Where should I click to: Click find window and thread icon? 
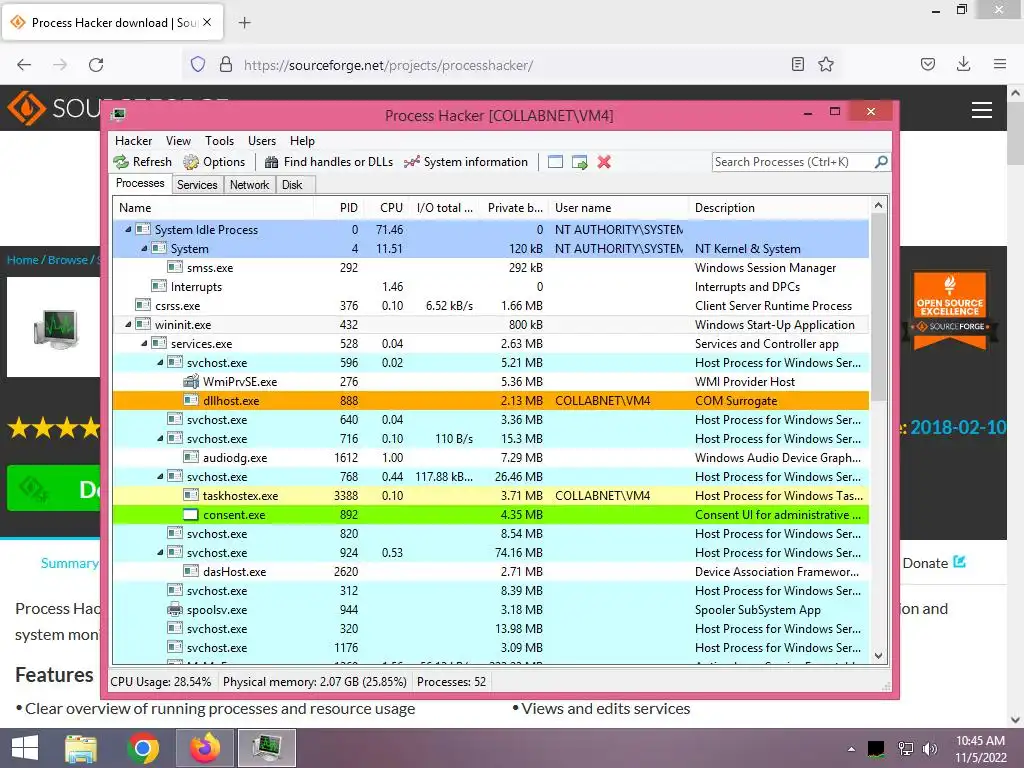pos(579,162)
